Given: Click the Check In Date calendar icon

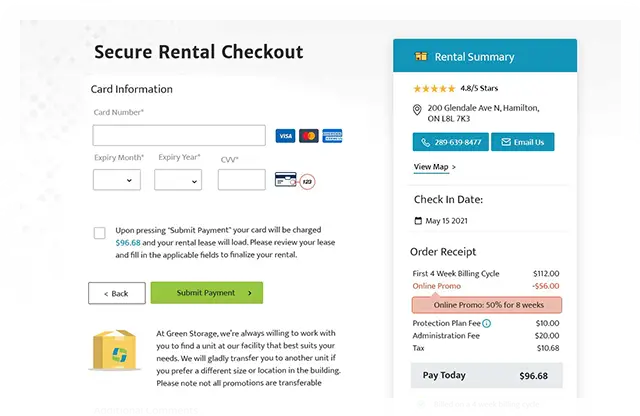Looking at the screenshot, I should coord(418,220).
